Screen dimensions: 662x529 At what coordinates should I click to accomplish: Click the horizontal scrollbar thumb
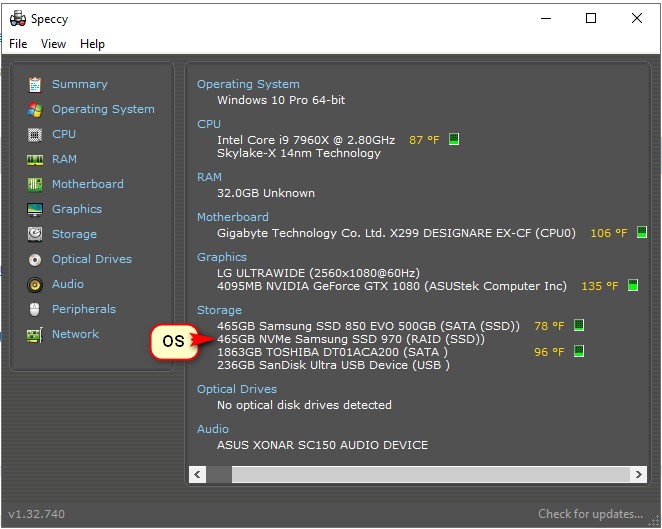(x=219, y=474)
